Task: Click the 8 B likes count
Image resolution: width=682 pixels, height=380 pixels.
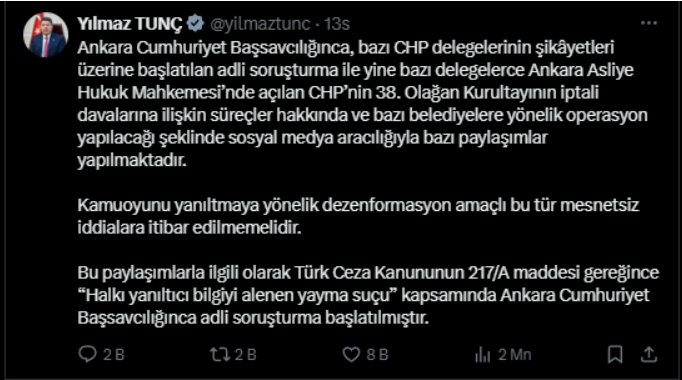Action: 377,355
